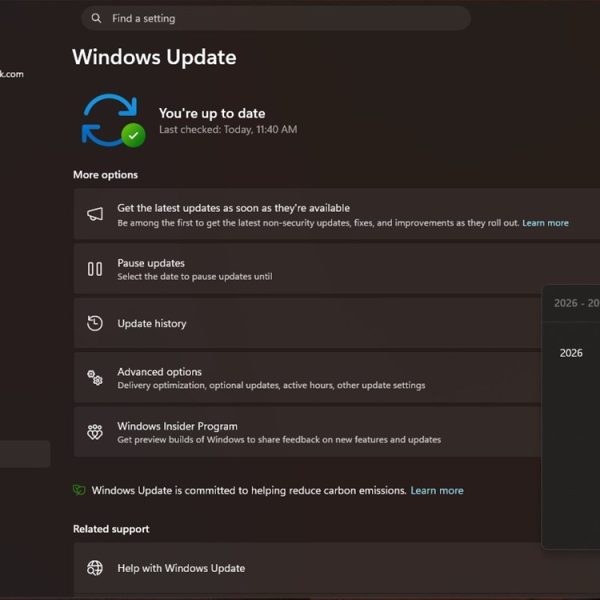
Task: Click the Update history clock icon
Action: tap(95, 323)
